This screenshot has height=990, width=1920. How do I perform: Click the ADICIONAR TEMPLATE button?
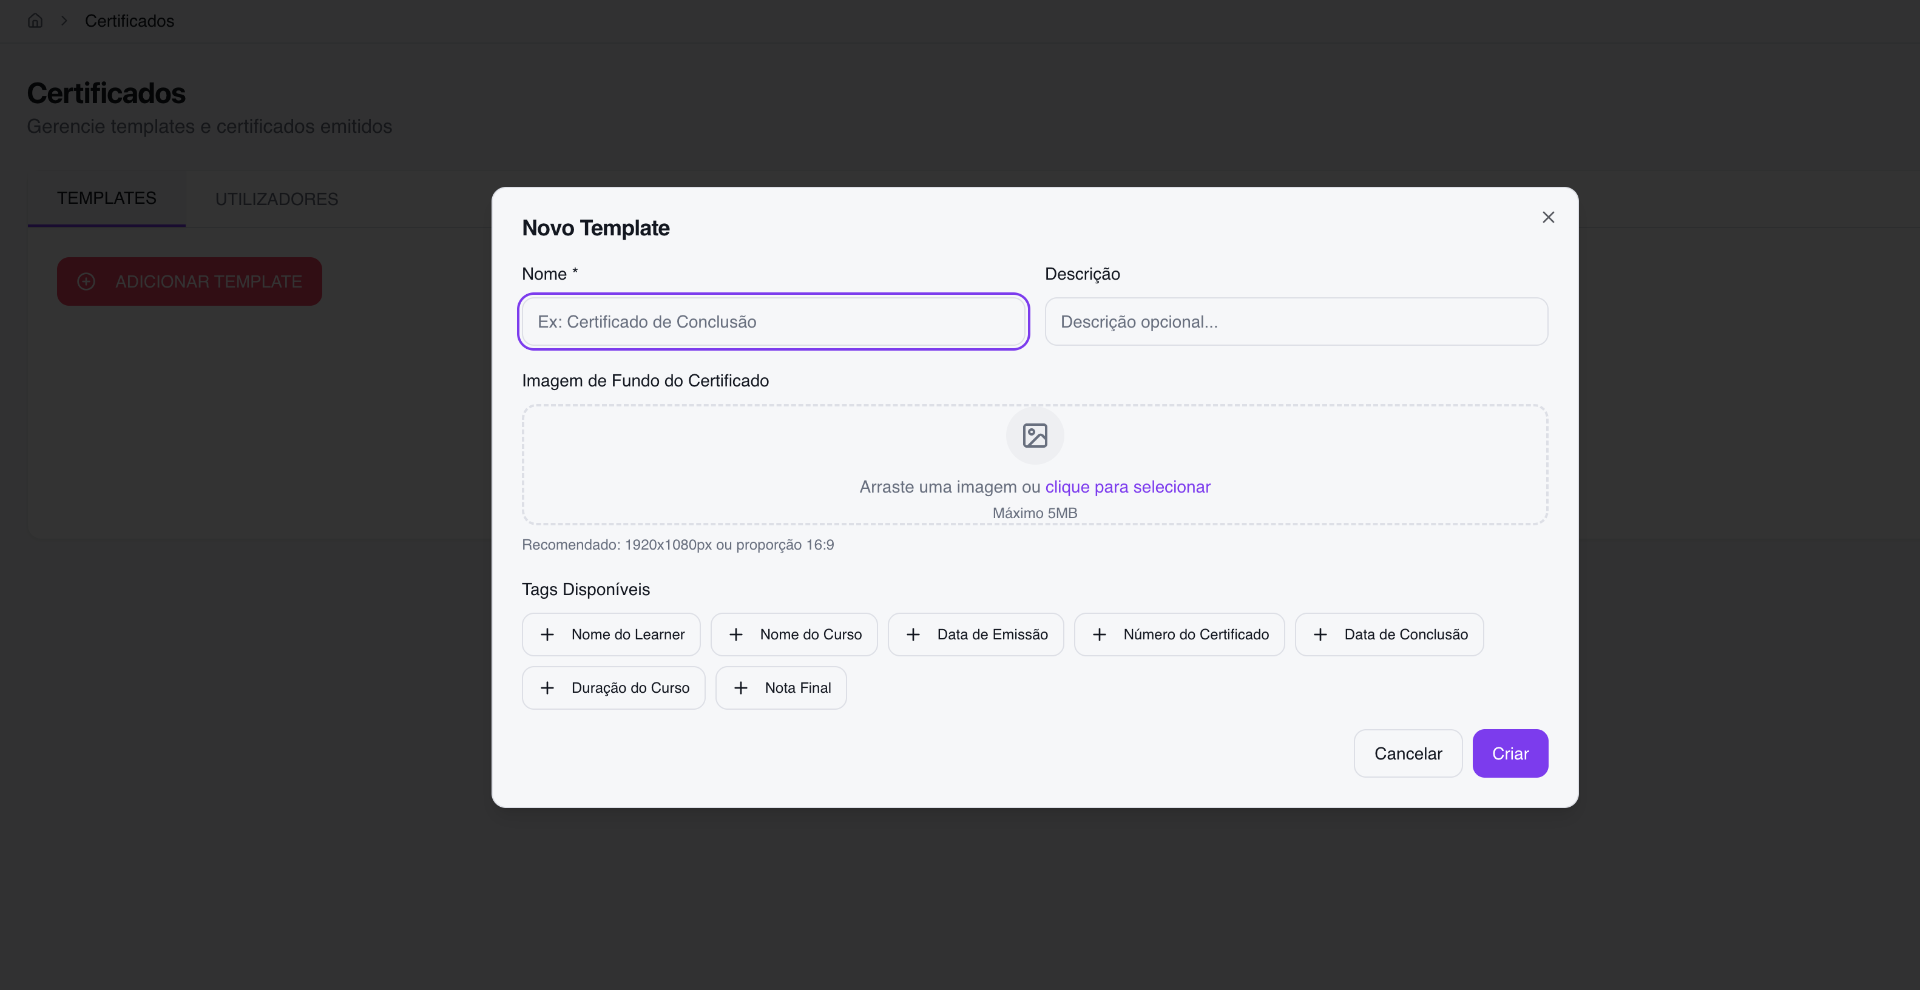(x=189, y=282)
